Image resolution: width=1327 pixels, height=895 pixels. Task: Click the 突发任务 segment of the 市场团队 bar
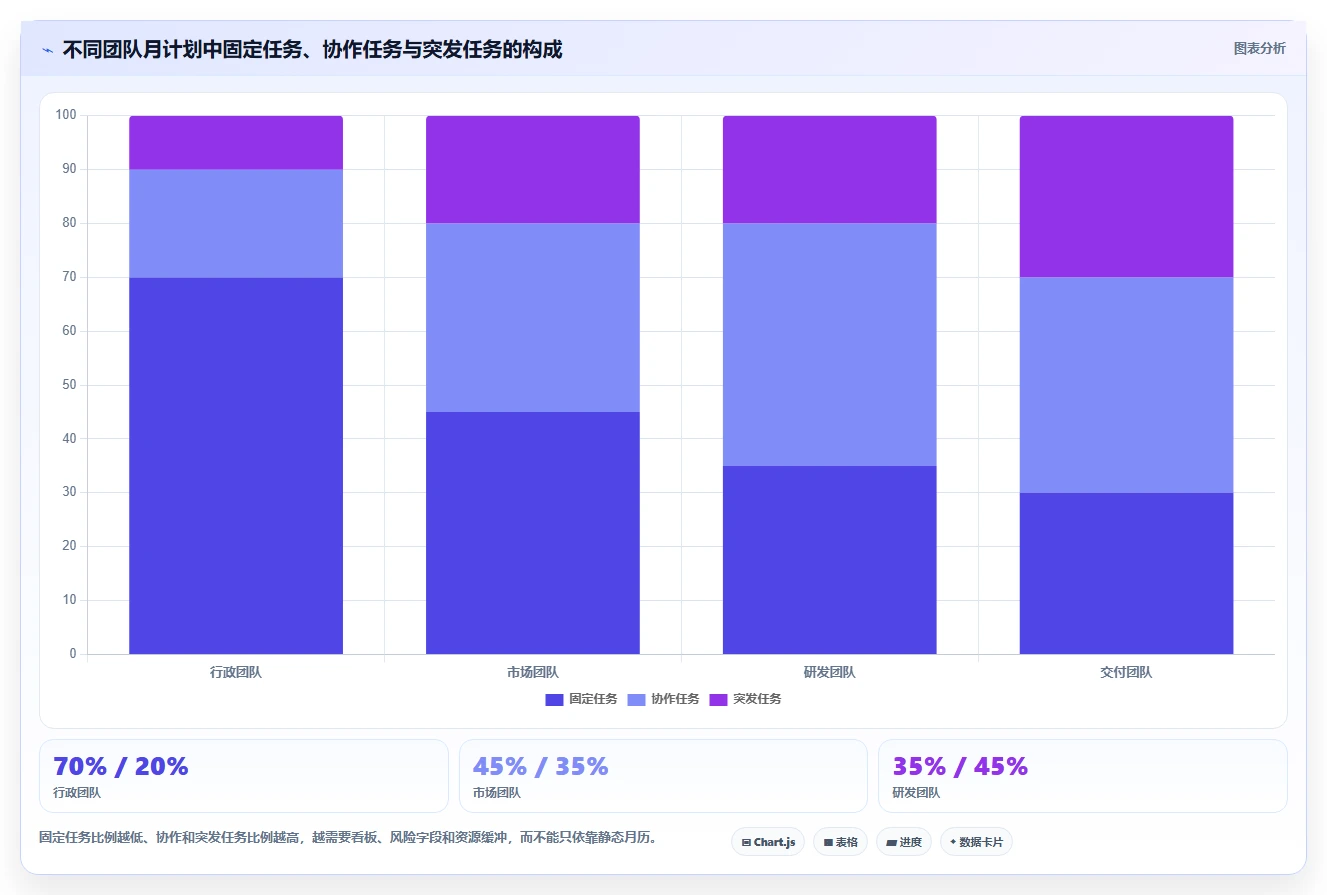point(533,170)
